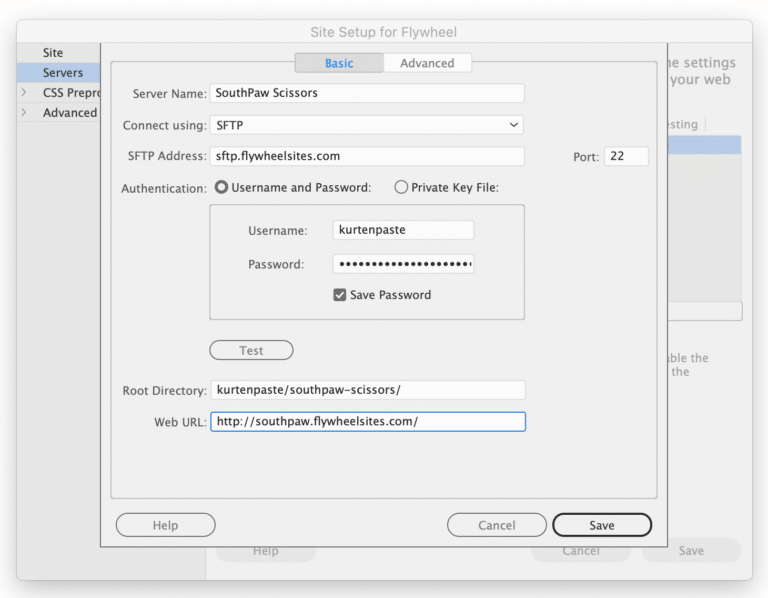
Task: Uncheck the Save Password checkbox
Action: coord(340,295)
